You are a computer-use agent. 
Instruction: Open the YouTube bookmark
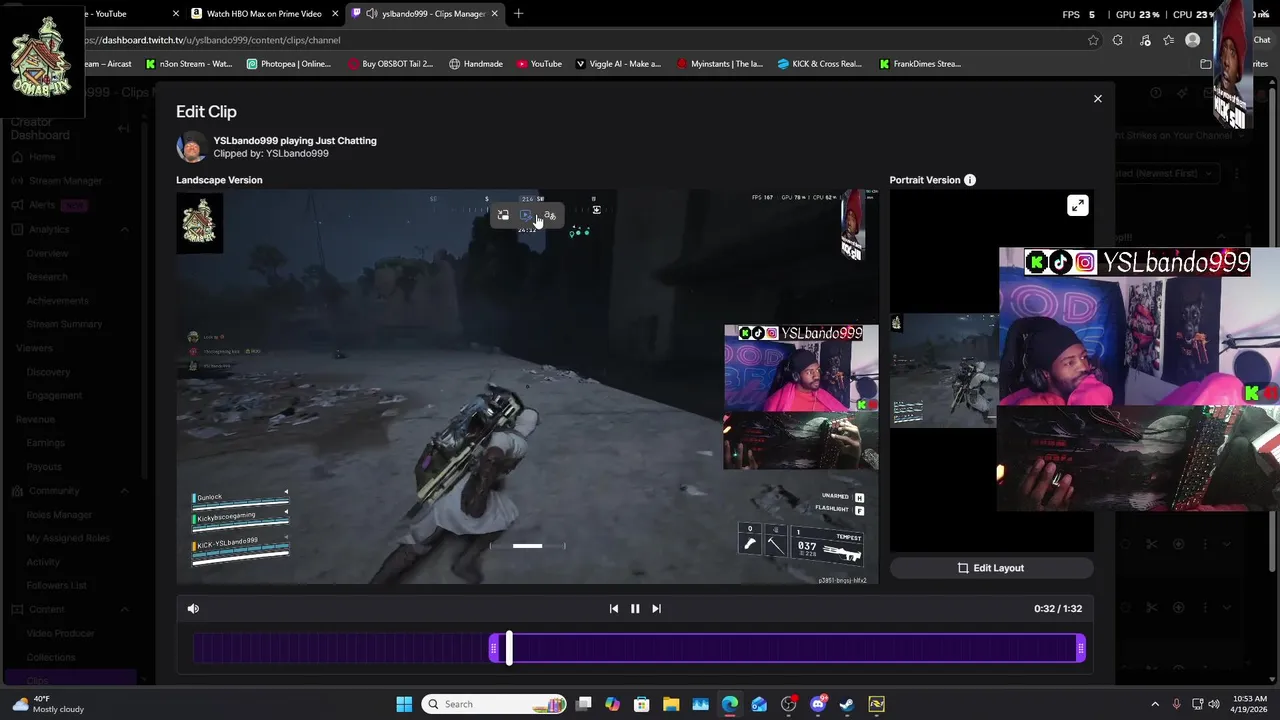[x=539, y=64]
